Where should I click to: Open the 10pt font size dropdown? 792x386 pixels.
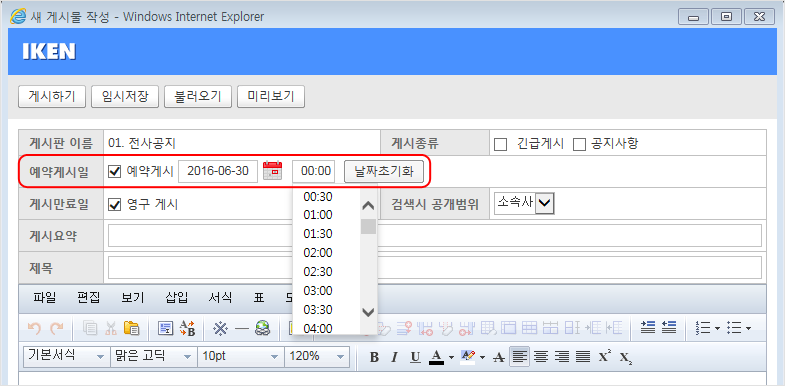241,356
